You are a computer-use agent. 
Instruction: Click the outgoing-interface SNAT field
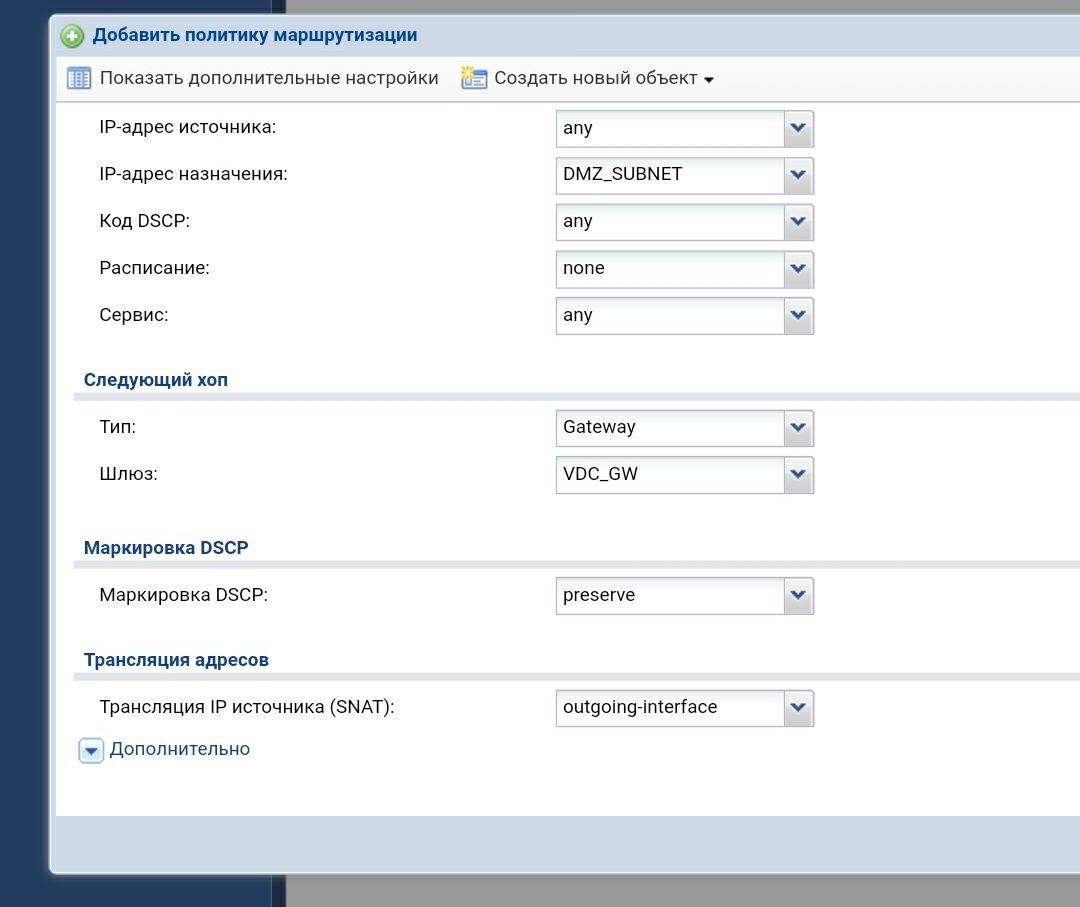(x=670, y=708)
